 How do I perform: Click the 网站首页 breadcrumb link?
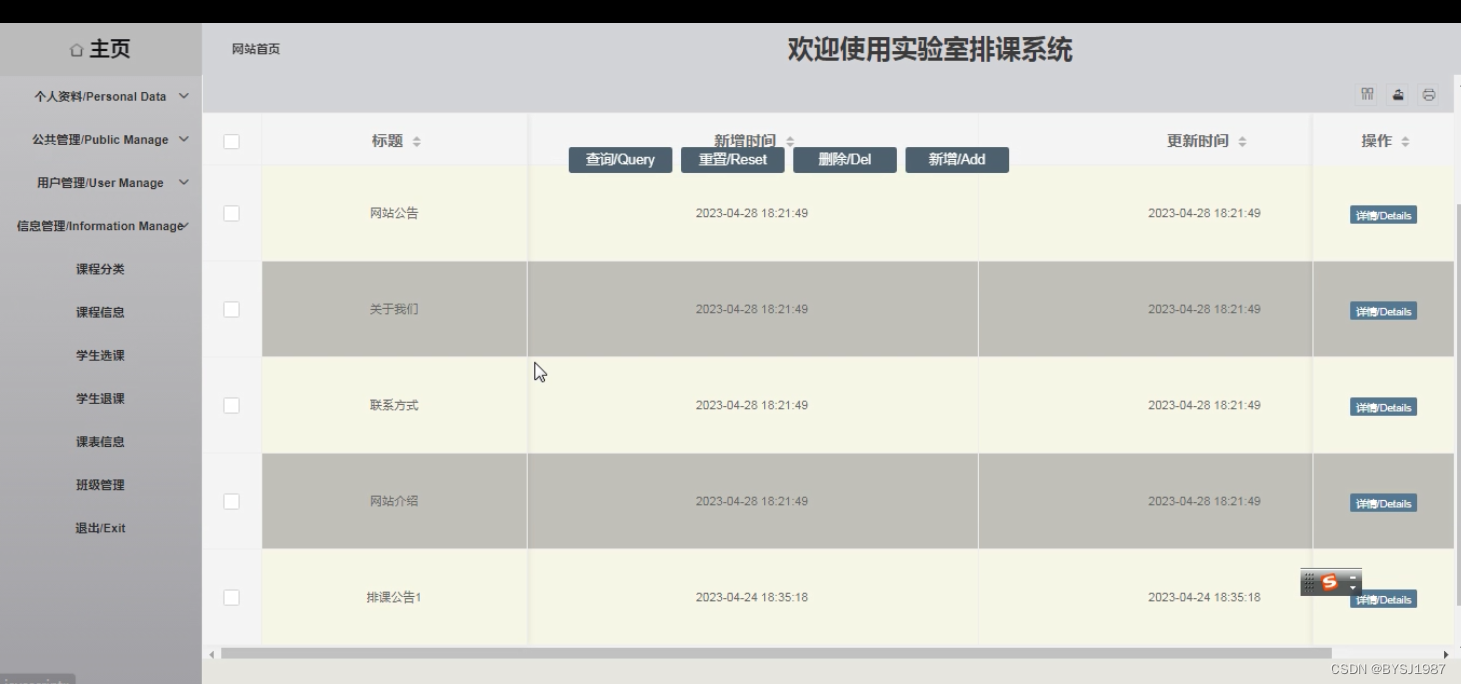(256, 49)
